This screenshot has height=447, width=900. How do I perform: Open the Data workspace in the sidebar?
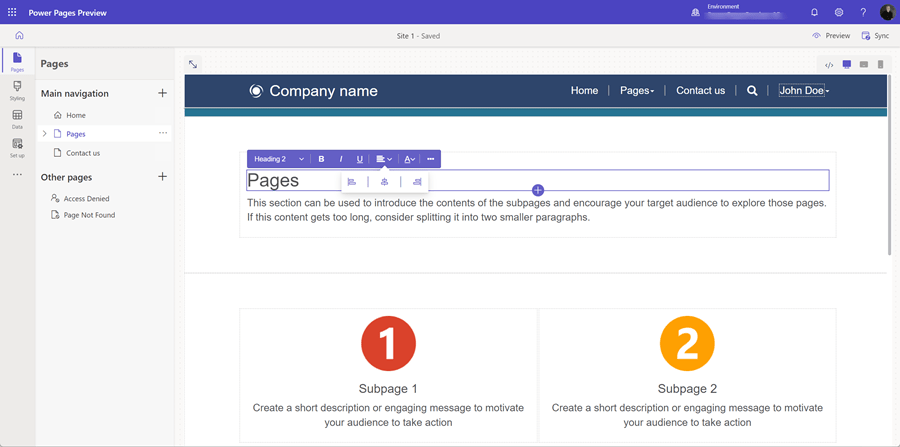(x=17, y=119)
